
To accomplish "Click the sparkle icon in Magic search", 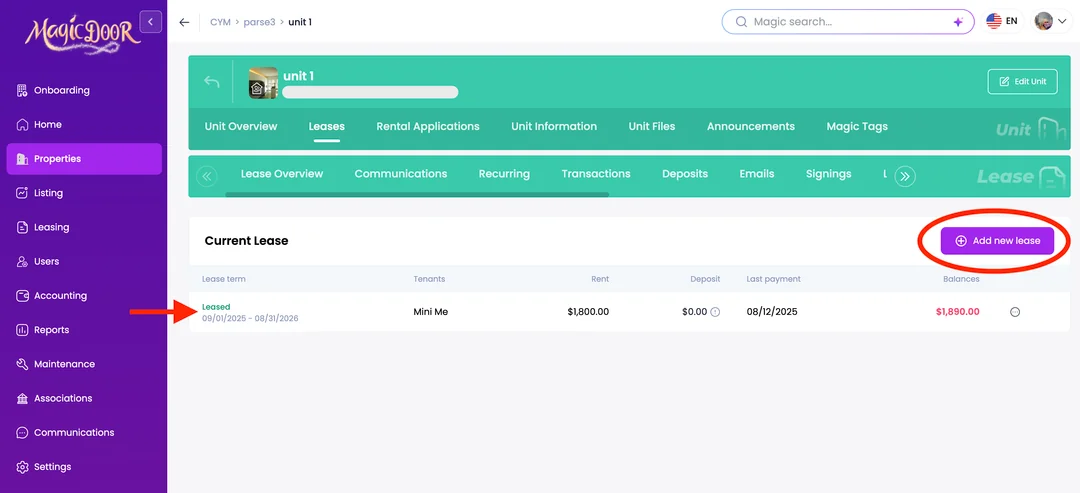I will click(957, 22).
